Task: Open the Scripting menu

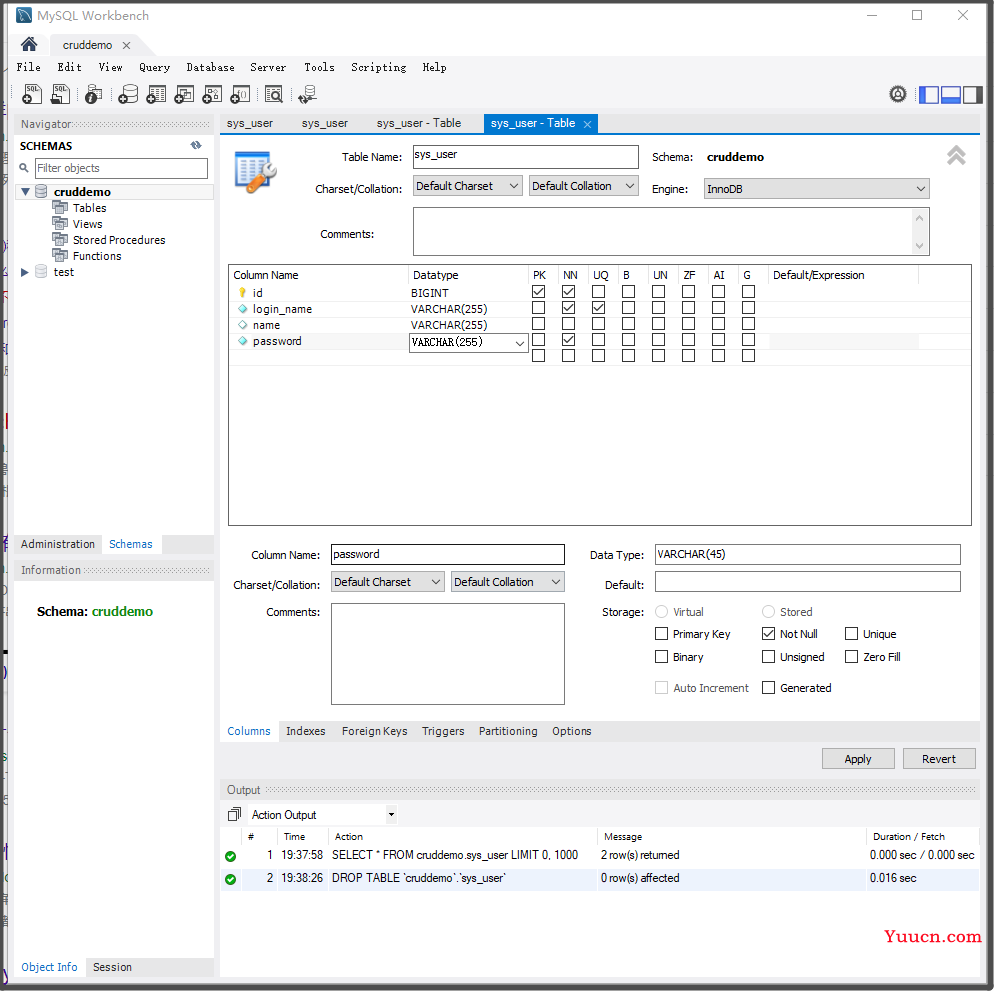Action: coord(378,67)
